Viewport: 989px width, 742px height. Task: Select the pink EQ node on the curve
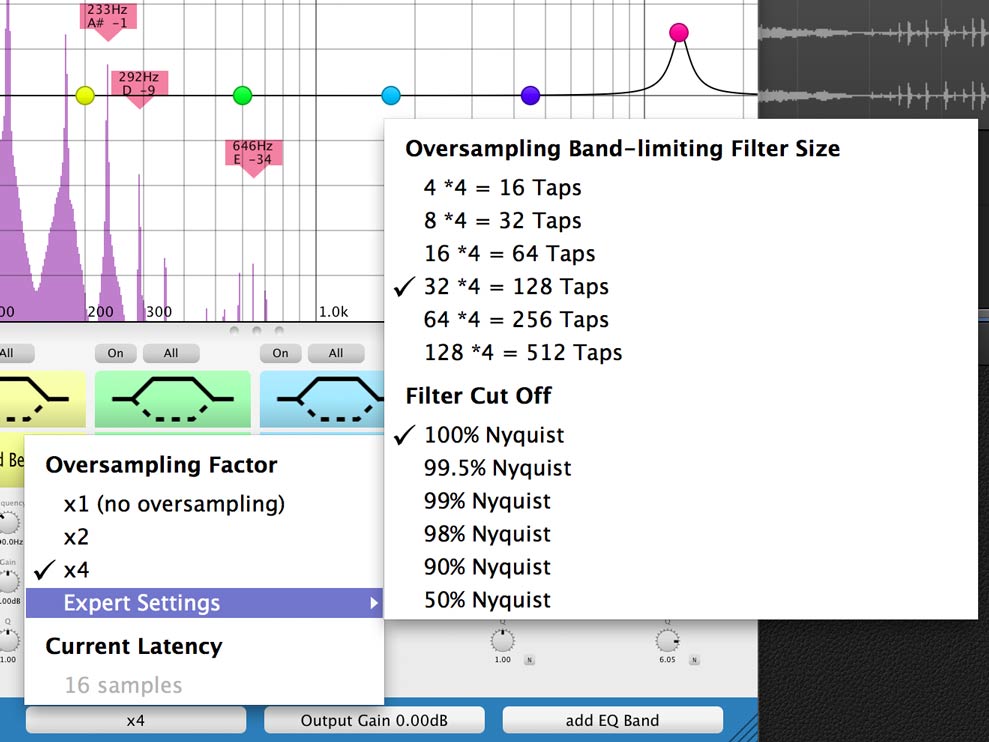[x=679, y=31]
